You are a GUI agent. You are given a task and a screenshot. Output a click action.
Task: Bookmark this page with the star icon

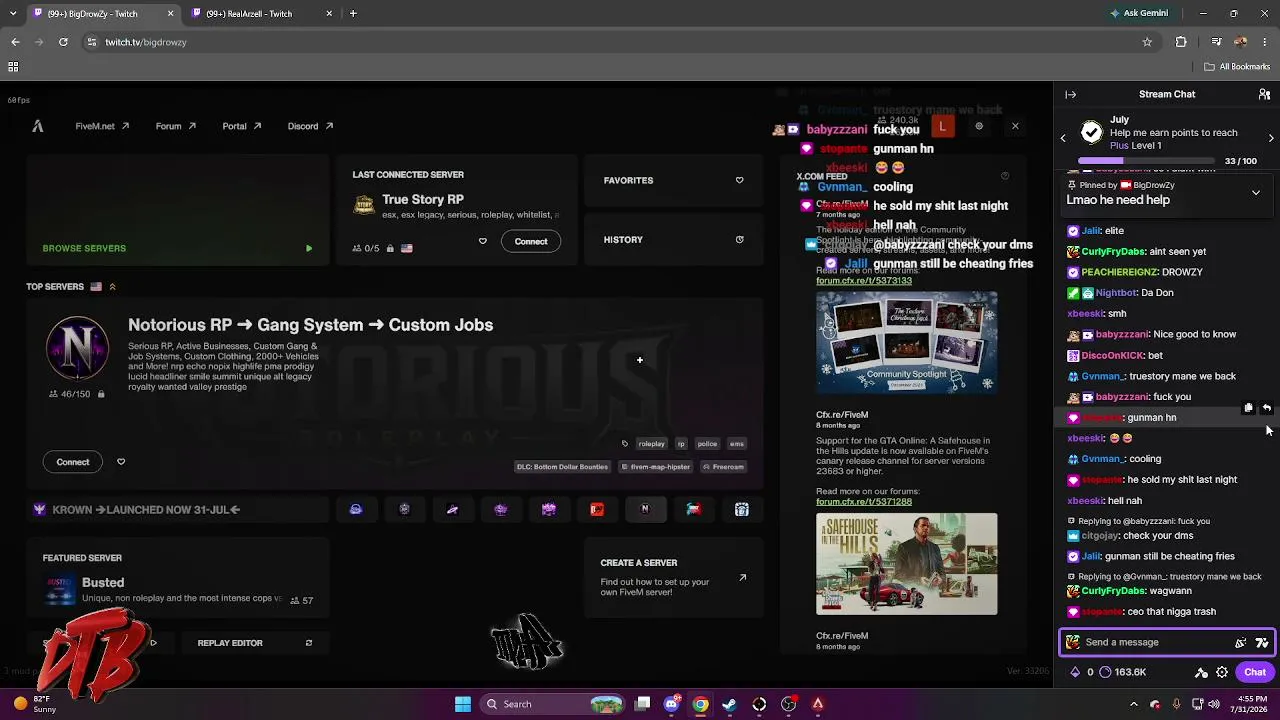[x=1147, y=42]
